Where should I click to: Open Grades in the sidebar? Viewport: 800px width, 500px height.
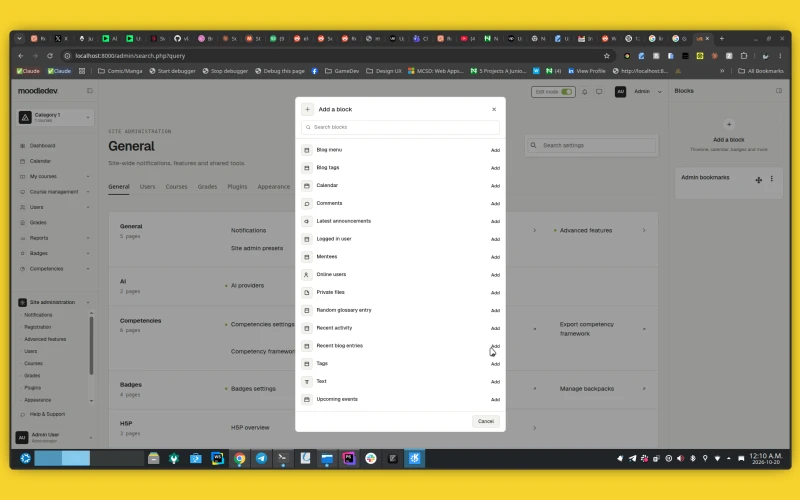(38, 222)
